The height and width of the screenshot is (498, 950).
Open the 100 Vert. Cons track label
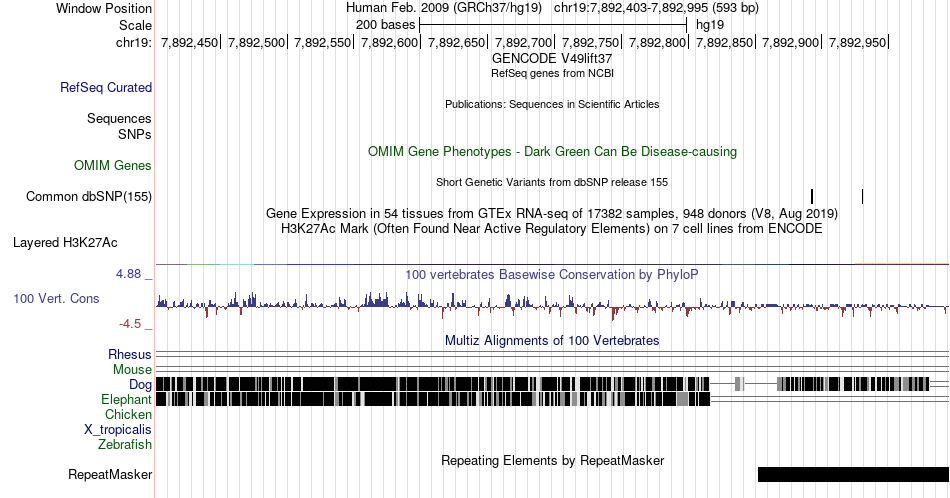[x=56, y=298]
